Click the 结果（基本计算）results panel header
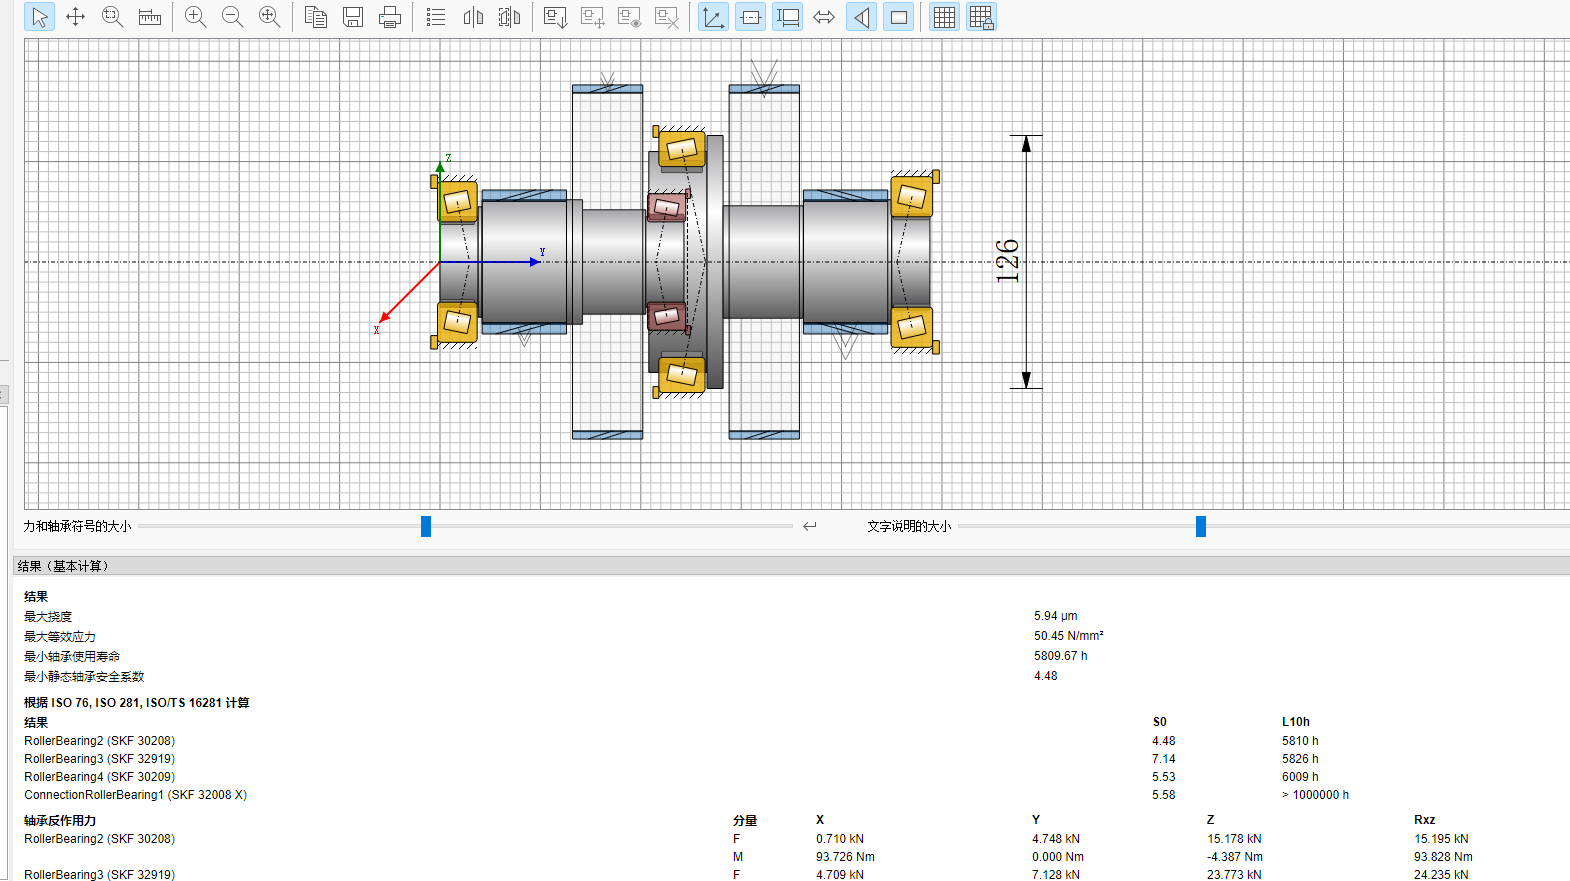 [792, 566]
